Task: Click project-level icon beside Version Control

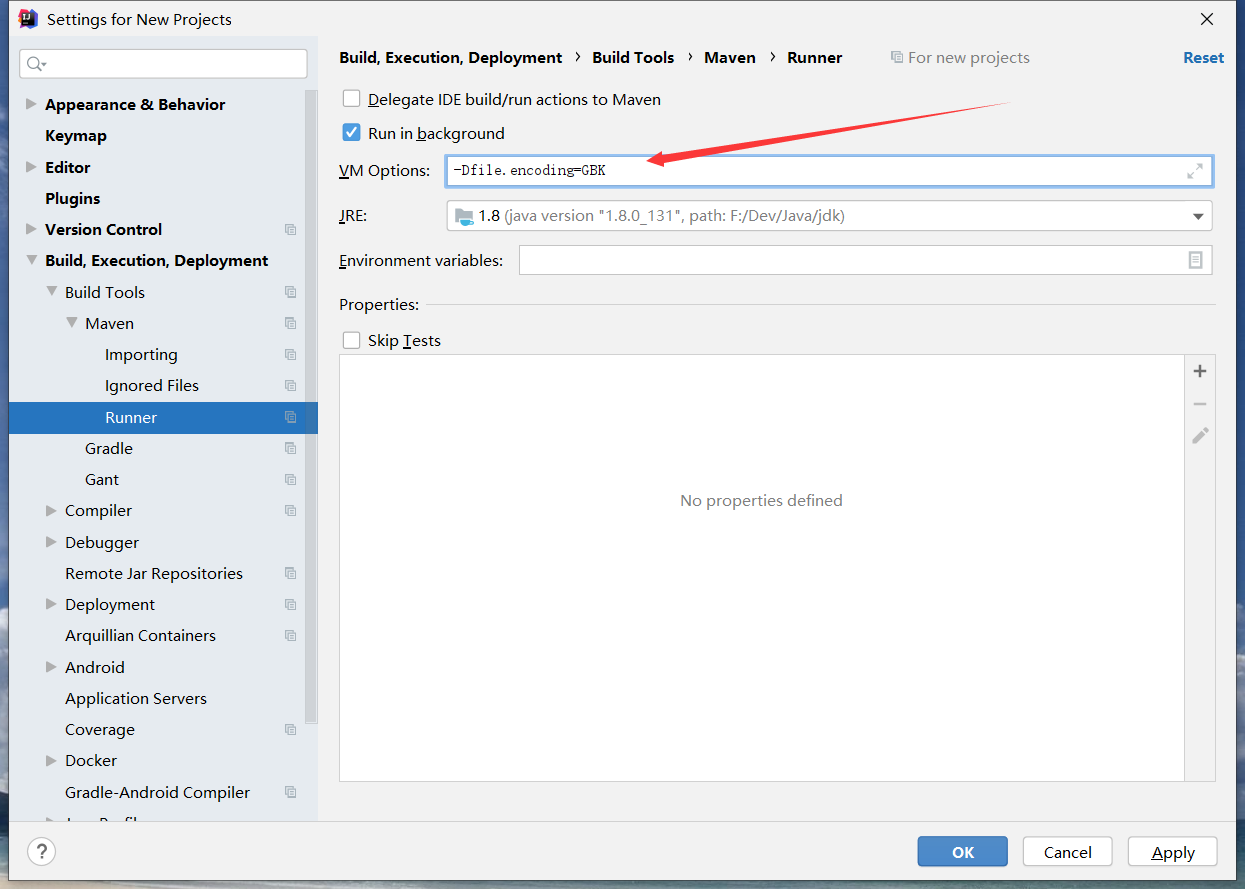Action: [x=290, y=230]
